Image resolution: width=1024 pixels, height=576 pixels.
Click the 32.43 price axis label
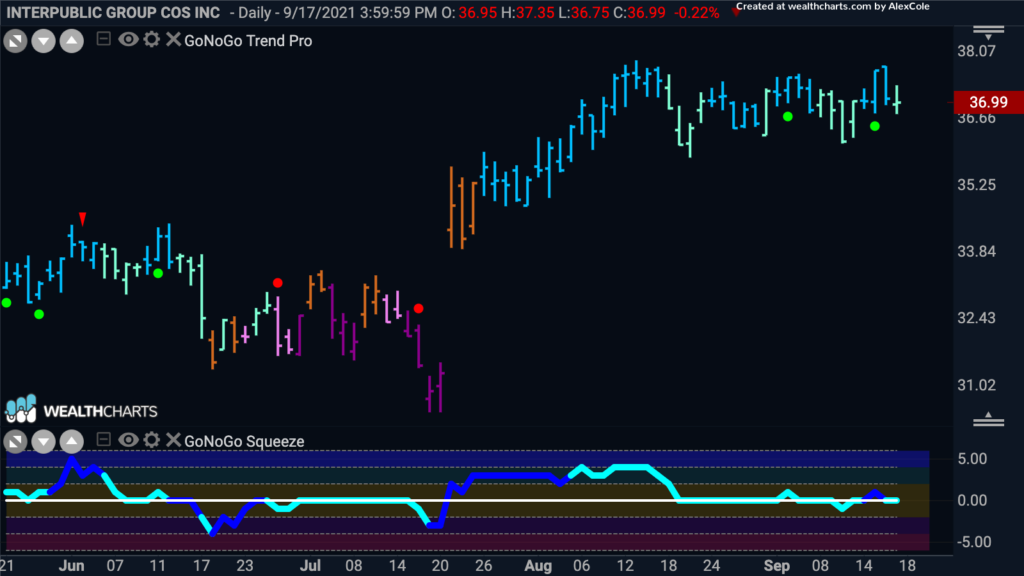click(976, 318)
